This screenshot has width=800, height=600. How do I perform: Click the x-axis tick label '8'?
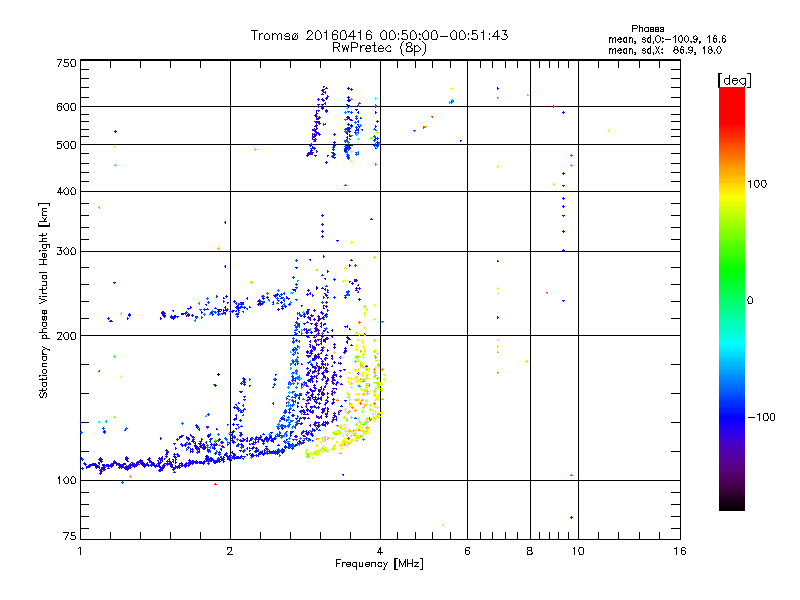pos(530,551)
